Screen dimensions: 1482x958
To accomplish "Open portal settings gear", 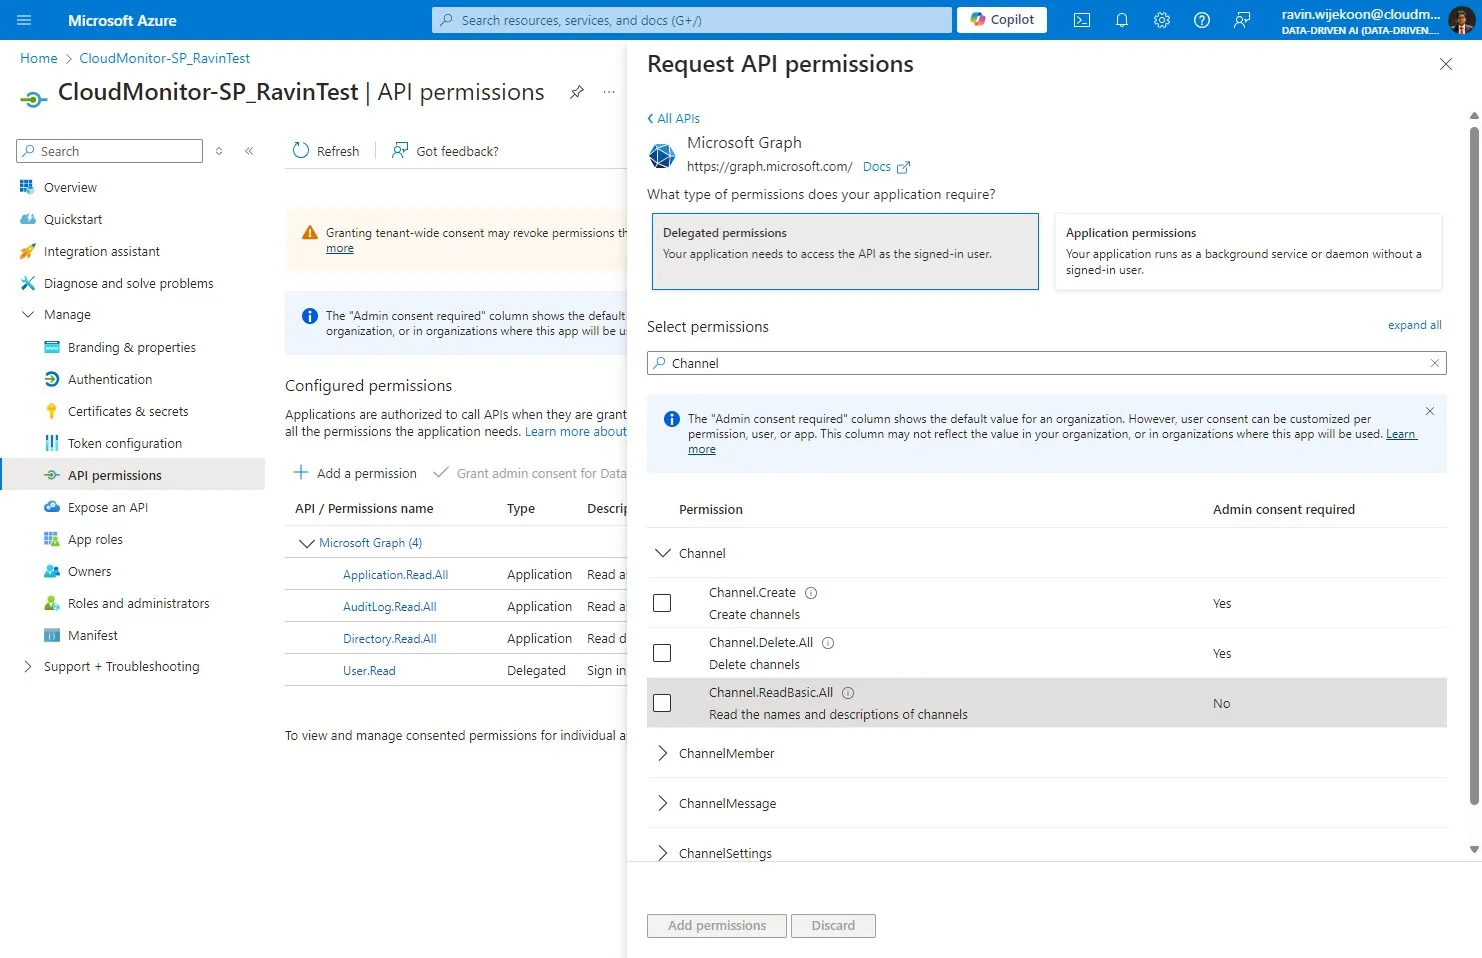I will point(1162,20).
